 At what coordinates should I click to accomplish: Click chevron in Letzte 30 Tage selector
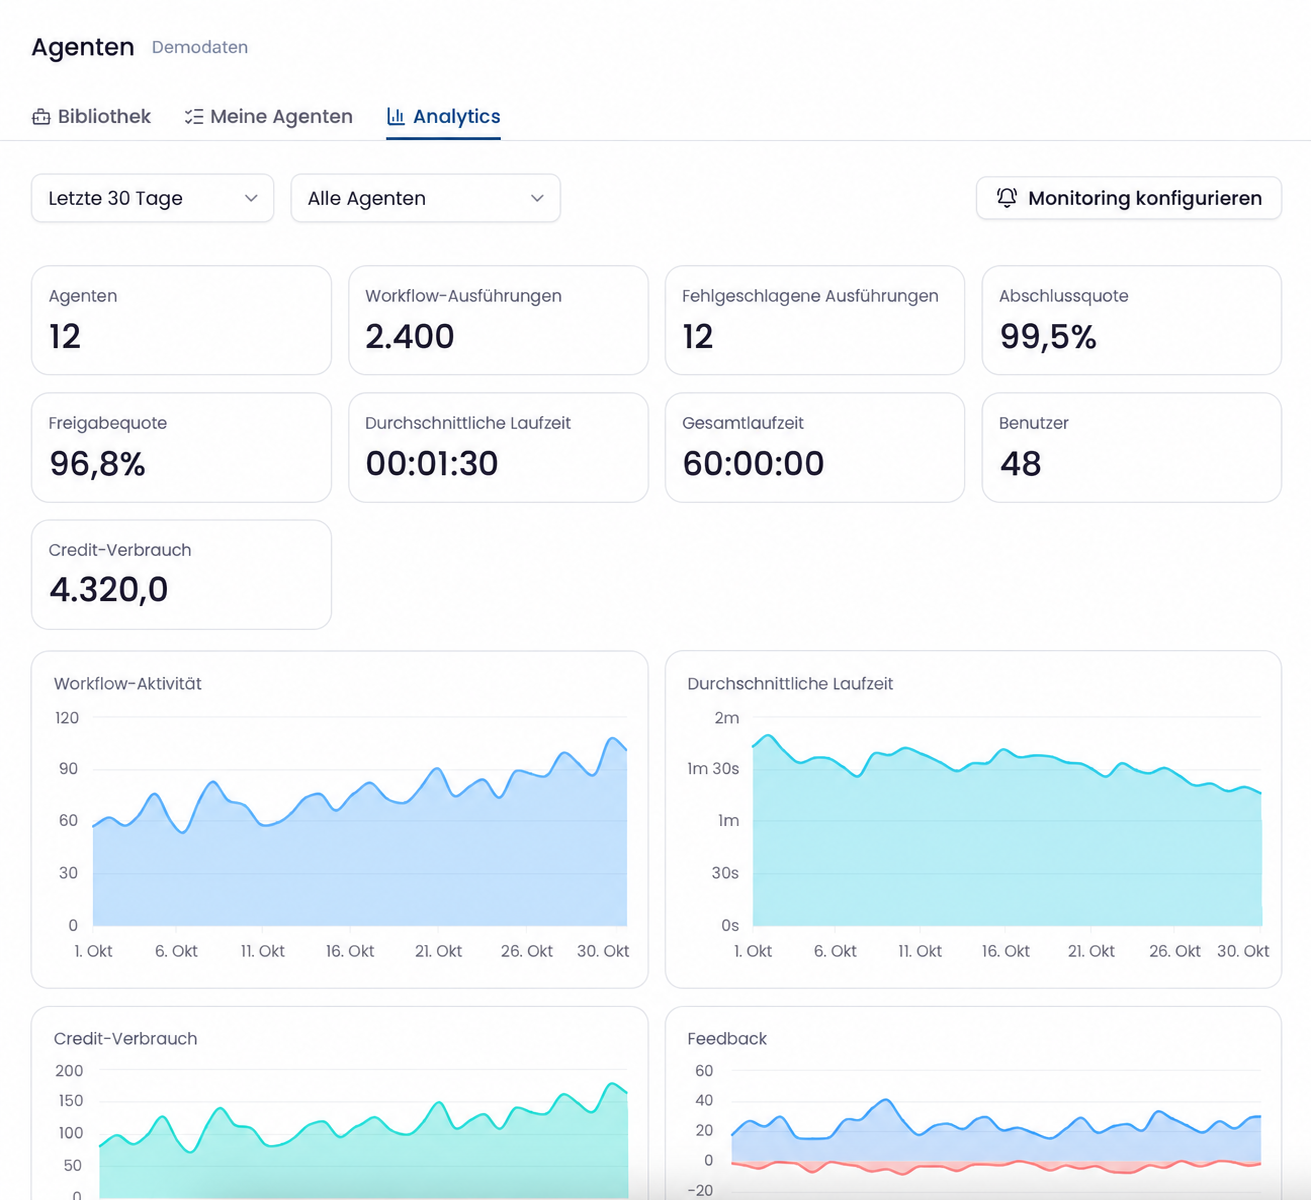[251, 198]
